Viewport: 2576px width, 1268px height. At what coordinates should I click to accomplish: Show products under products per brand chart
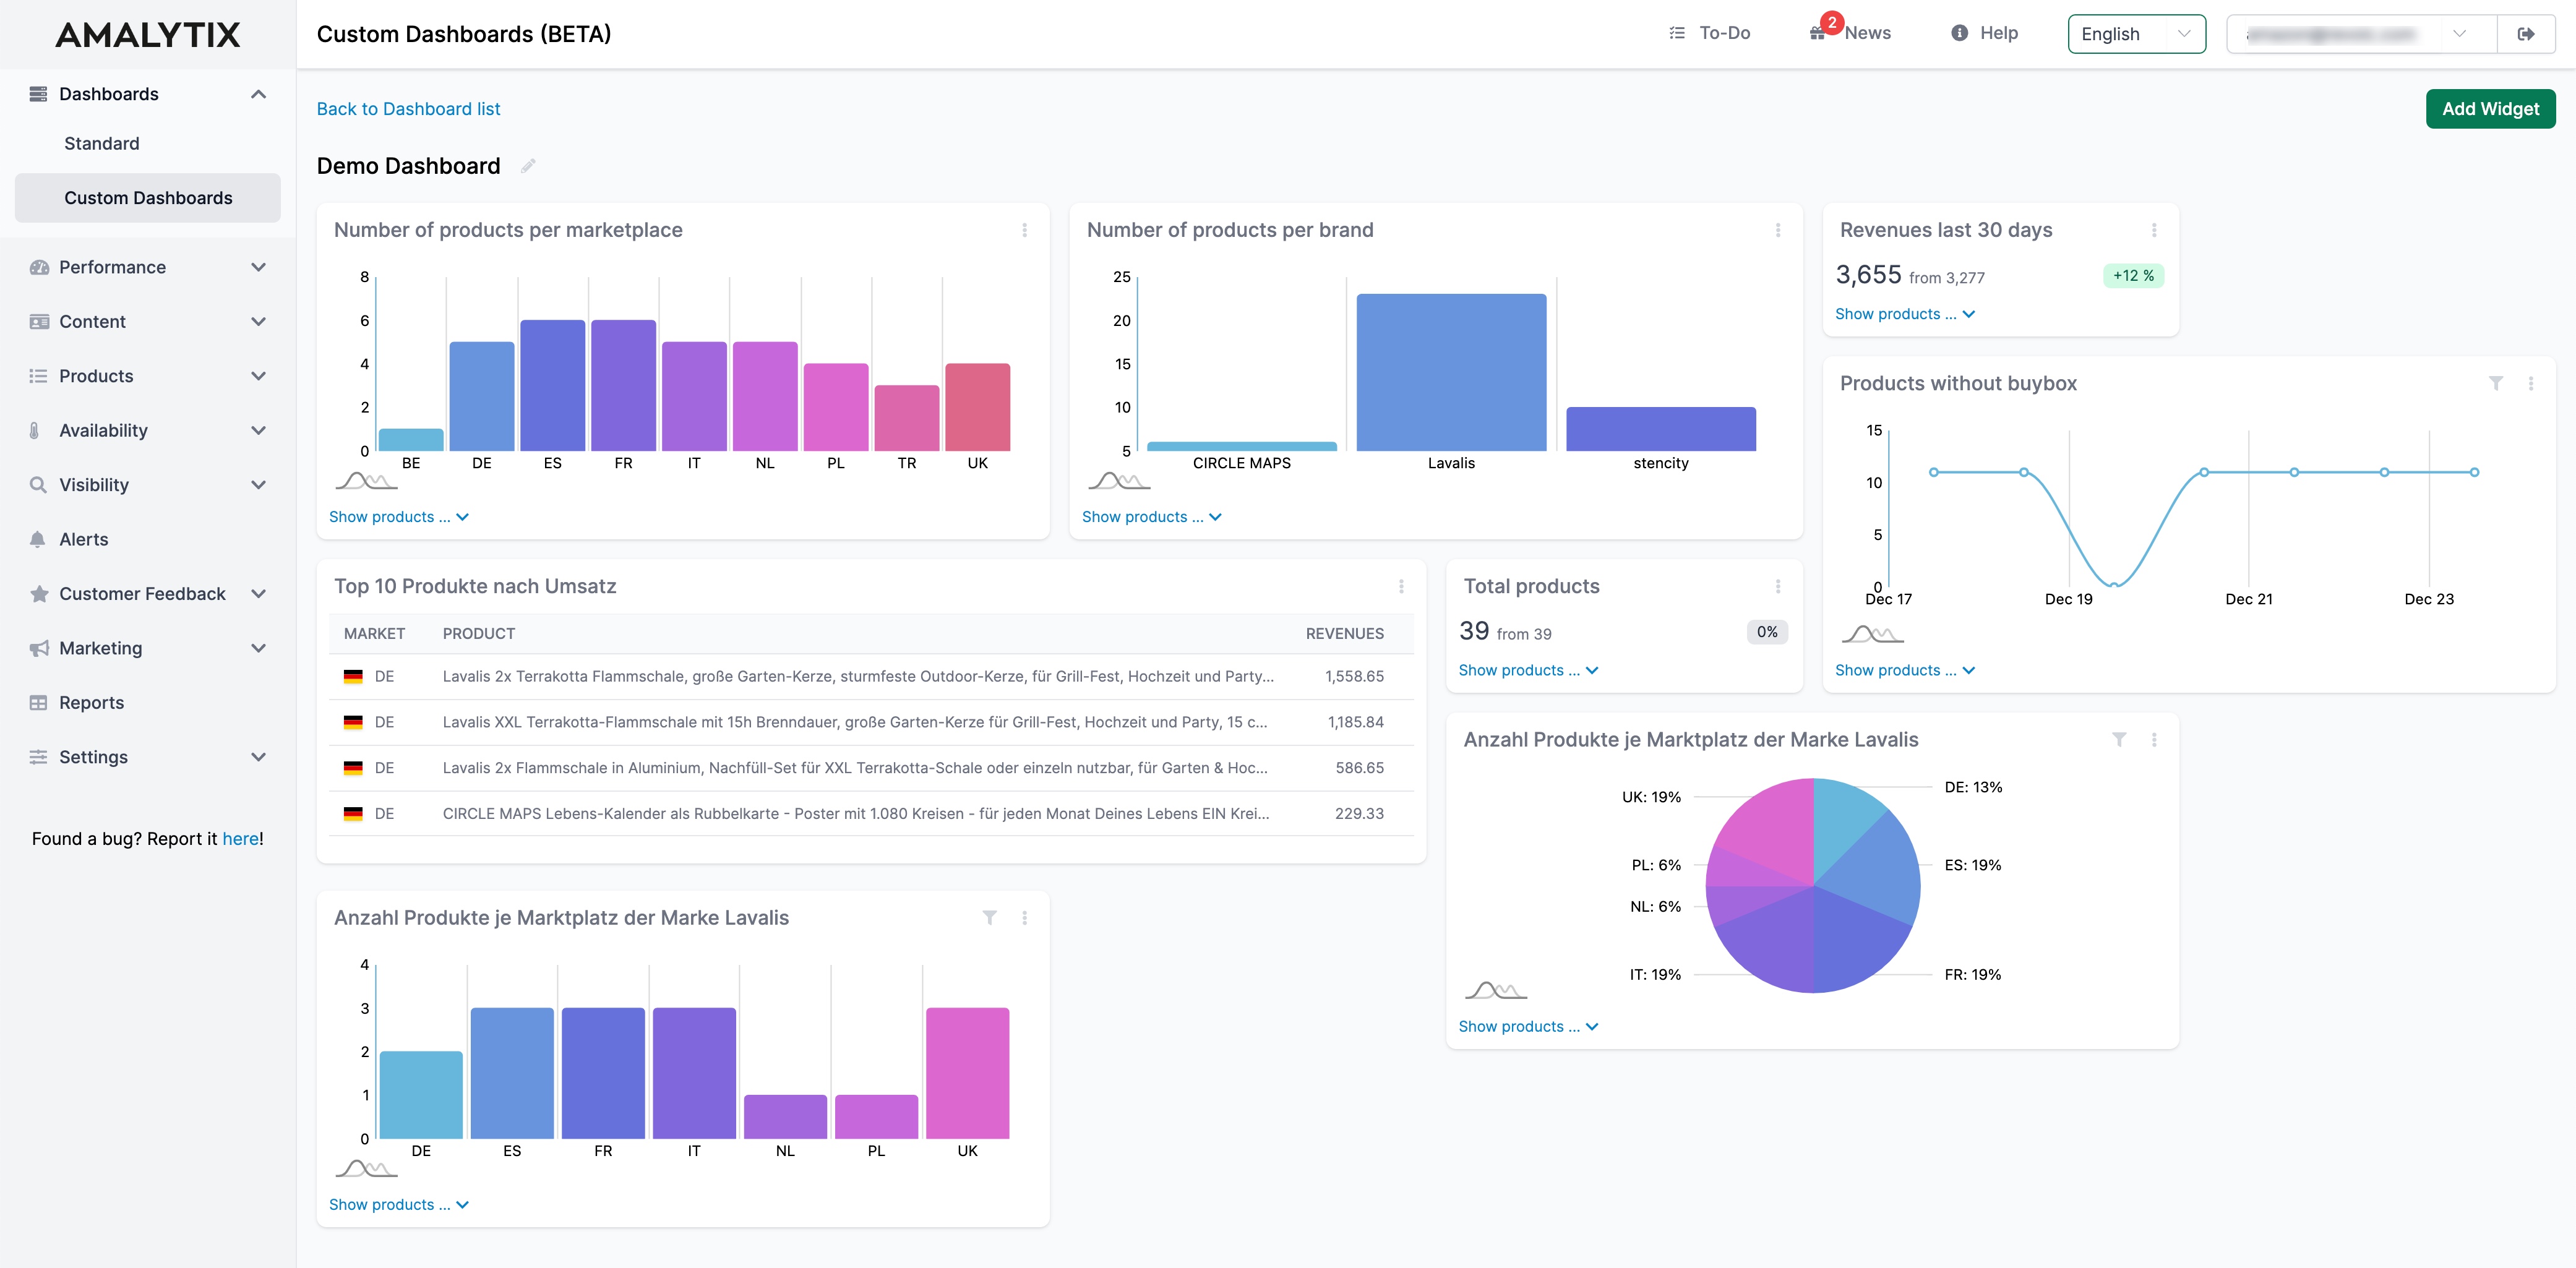[x=1152, y=517]
